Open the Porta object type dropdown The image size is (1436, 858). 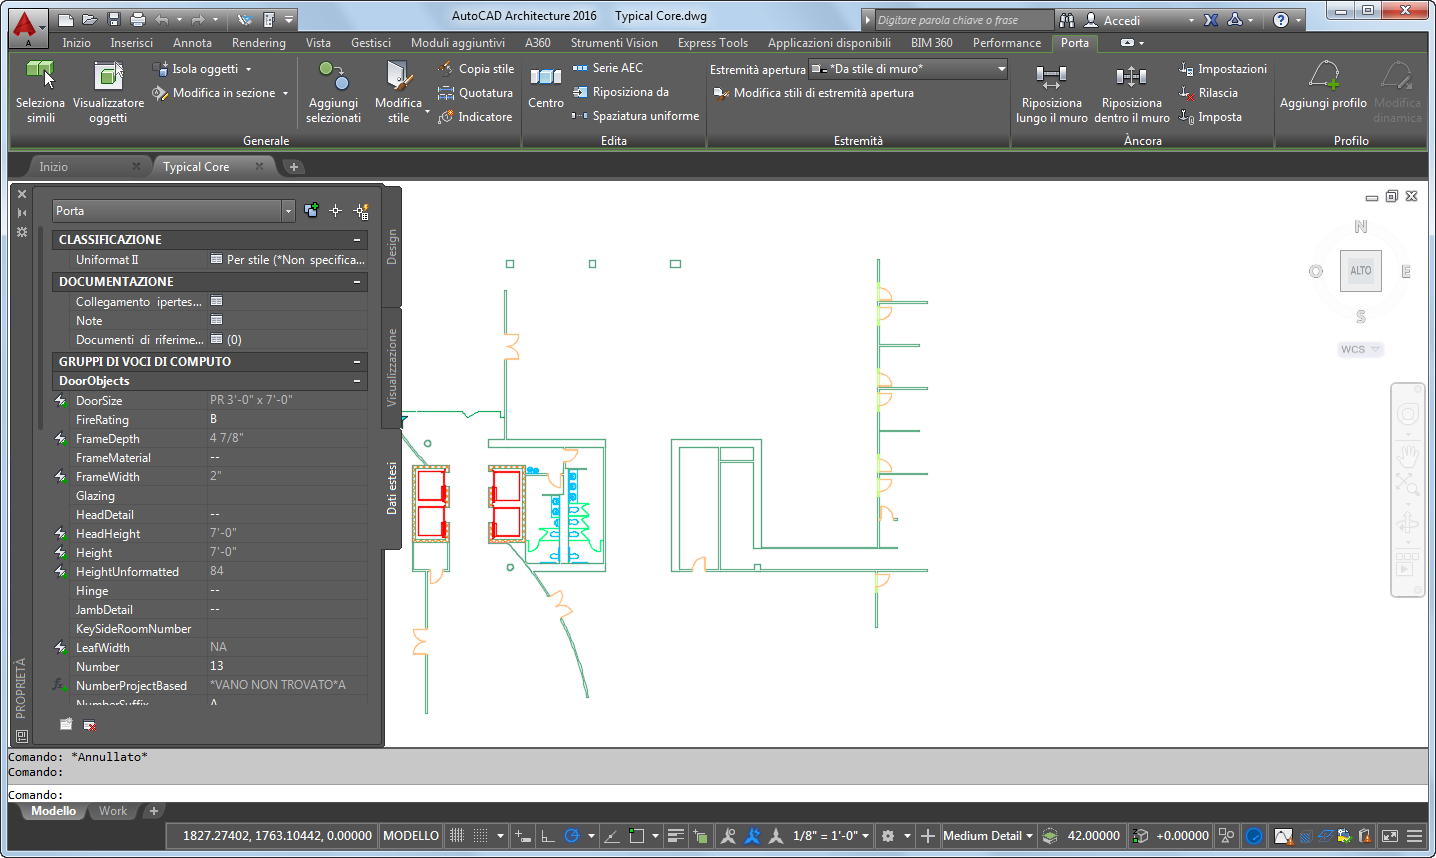288,211
